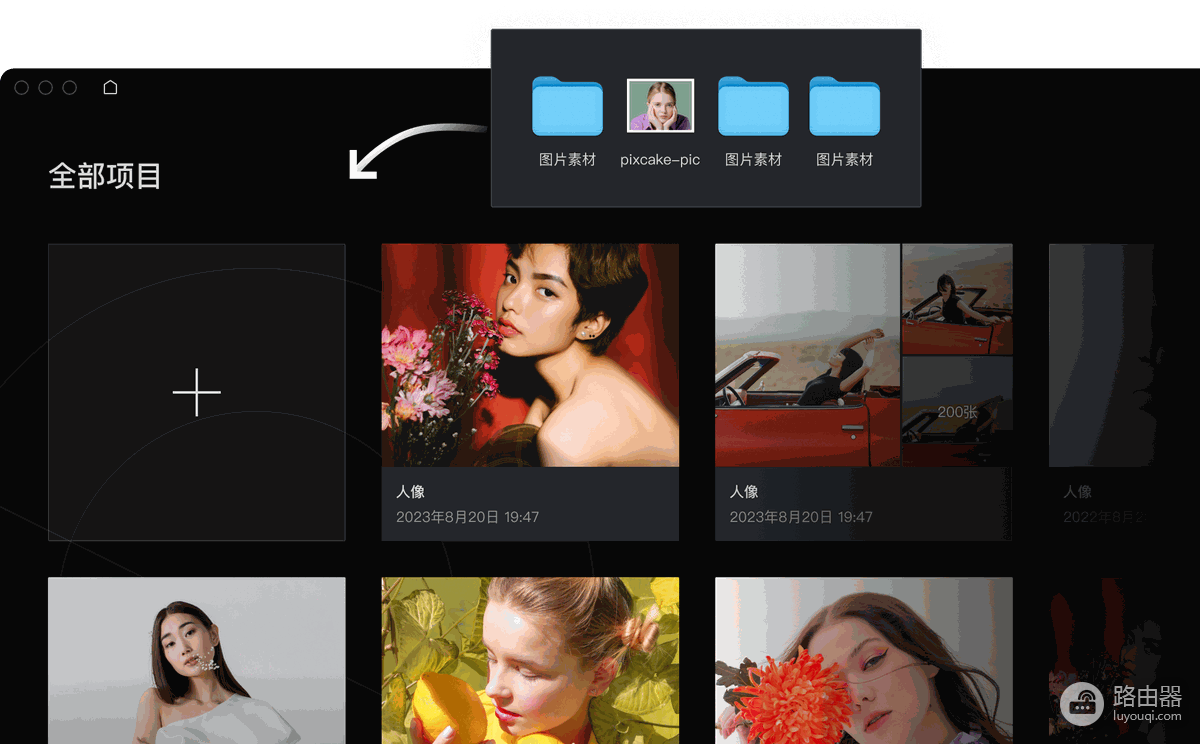The width and height of the screenshot is (1200, 744).
Task: Open the short-haired woman with flowers project
Action: click(x=530, y=355)
